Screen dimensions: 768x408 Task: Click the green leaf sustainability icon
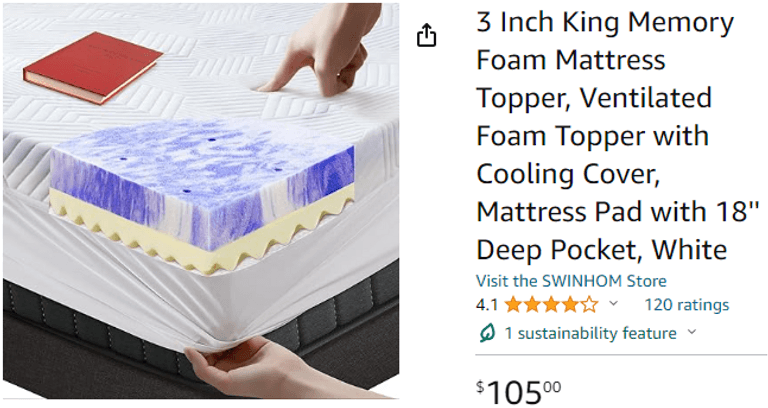coord(487,334)
